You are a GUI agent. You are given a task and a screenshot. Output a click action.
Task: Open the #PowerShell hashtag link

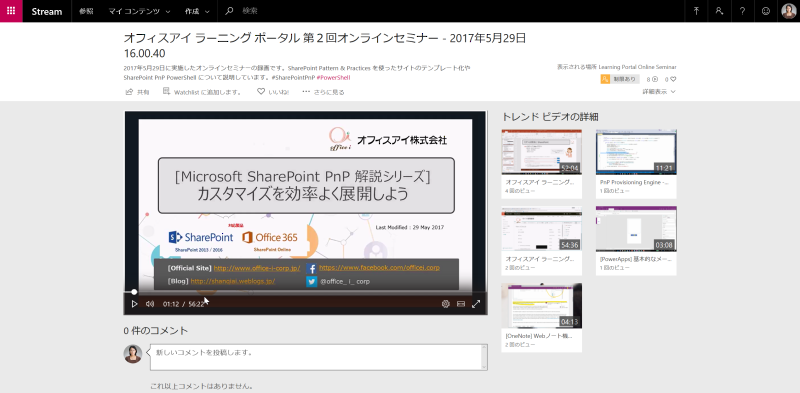point(333,78)
